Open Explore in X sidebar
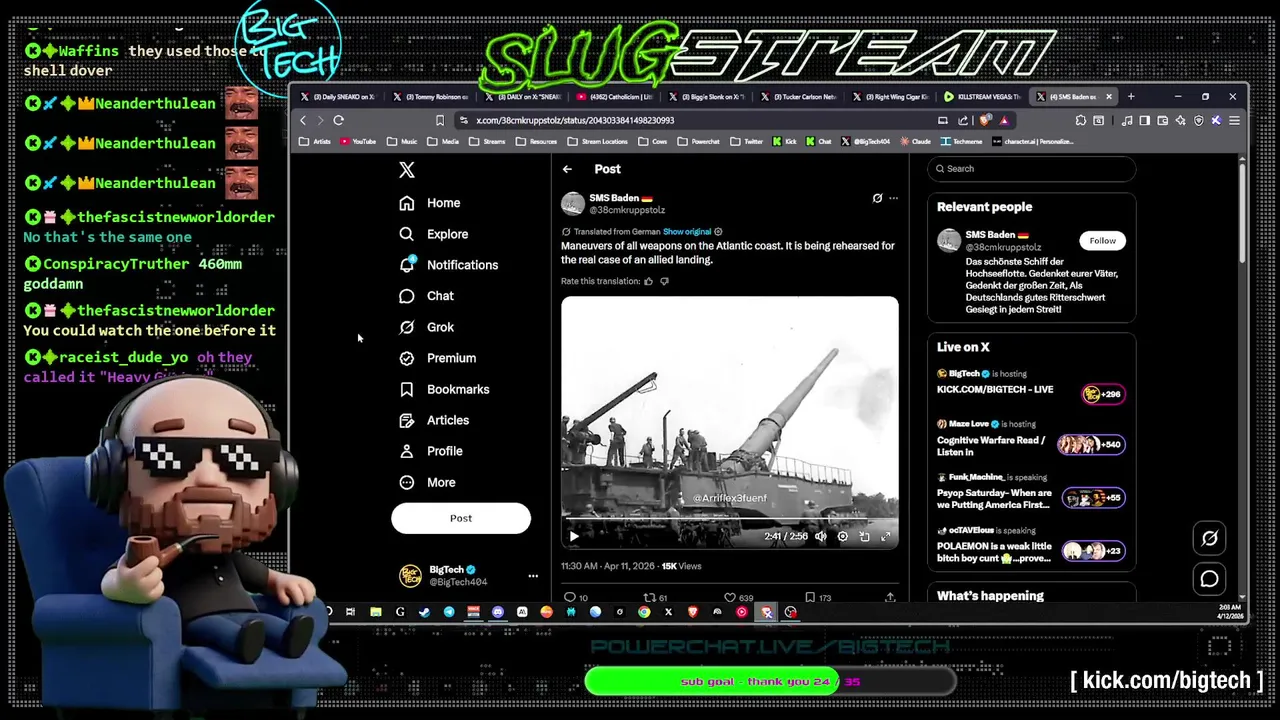The height and width of the screenshot is (720, 1280). (433, 234)
